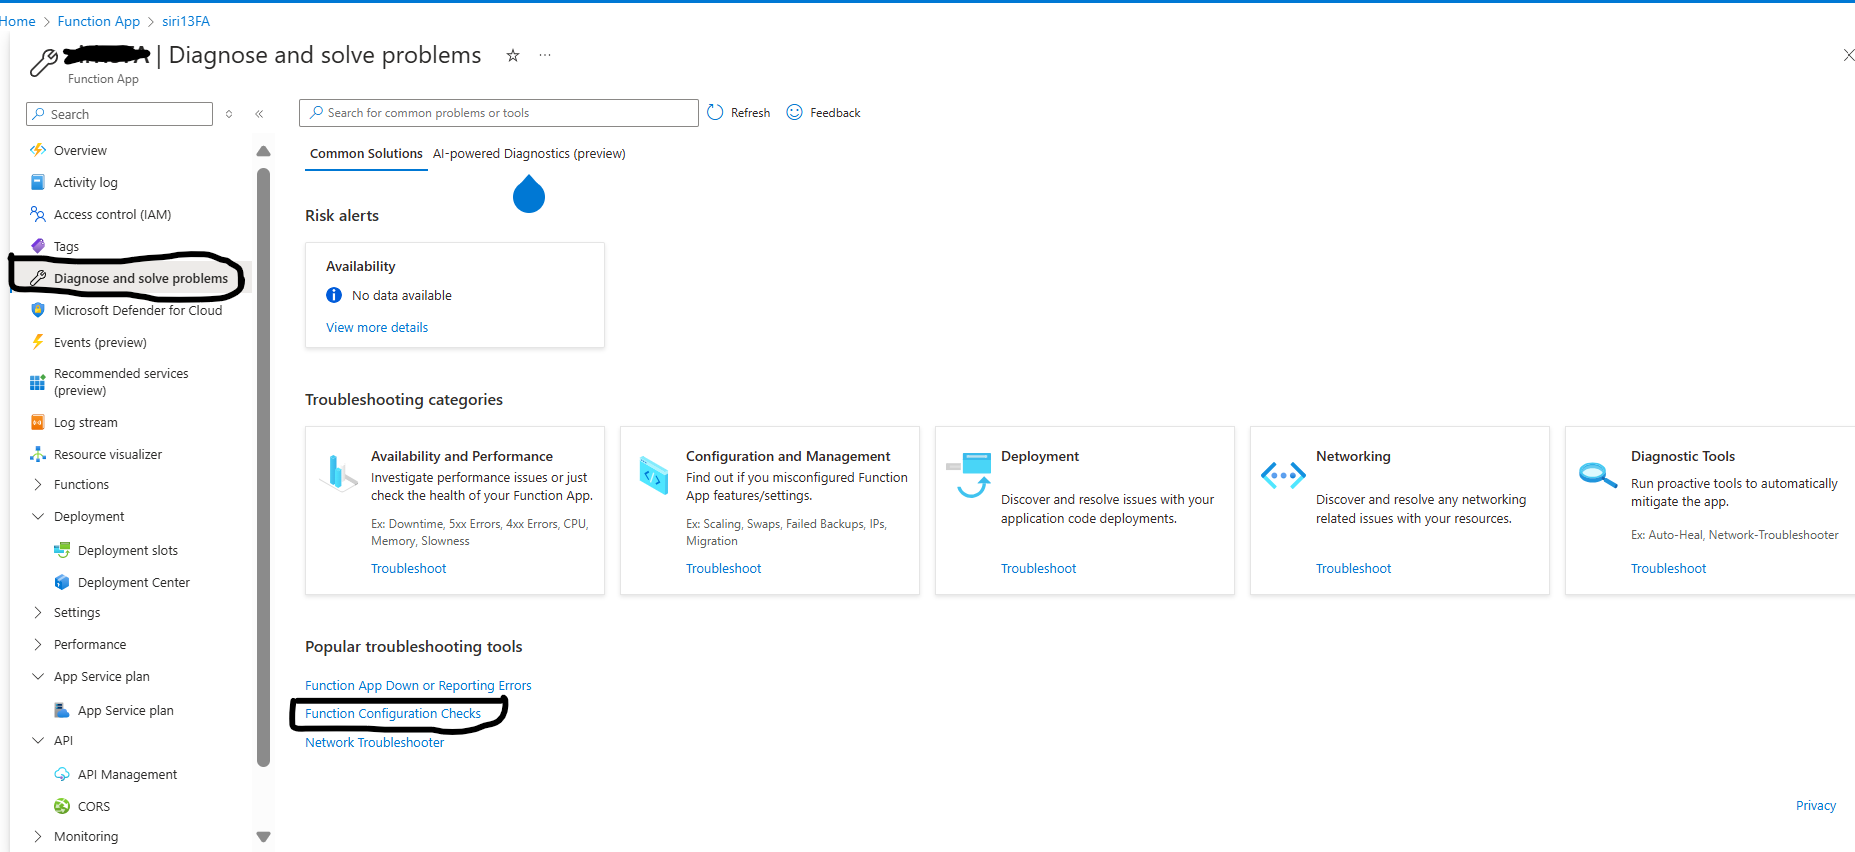
Task: Click the Availability and Performance card icon
Action: 338,472
